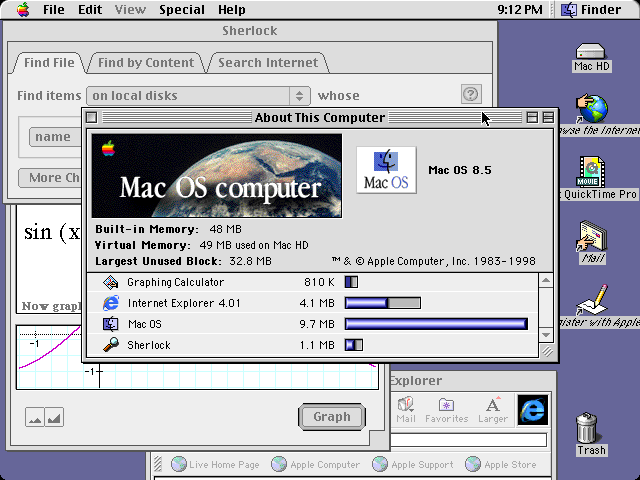Open the 'on local disks' dropdown
The width and height of the screenshot is (640, 480).
click(198, 96)
